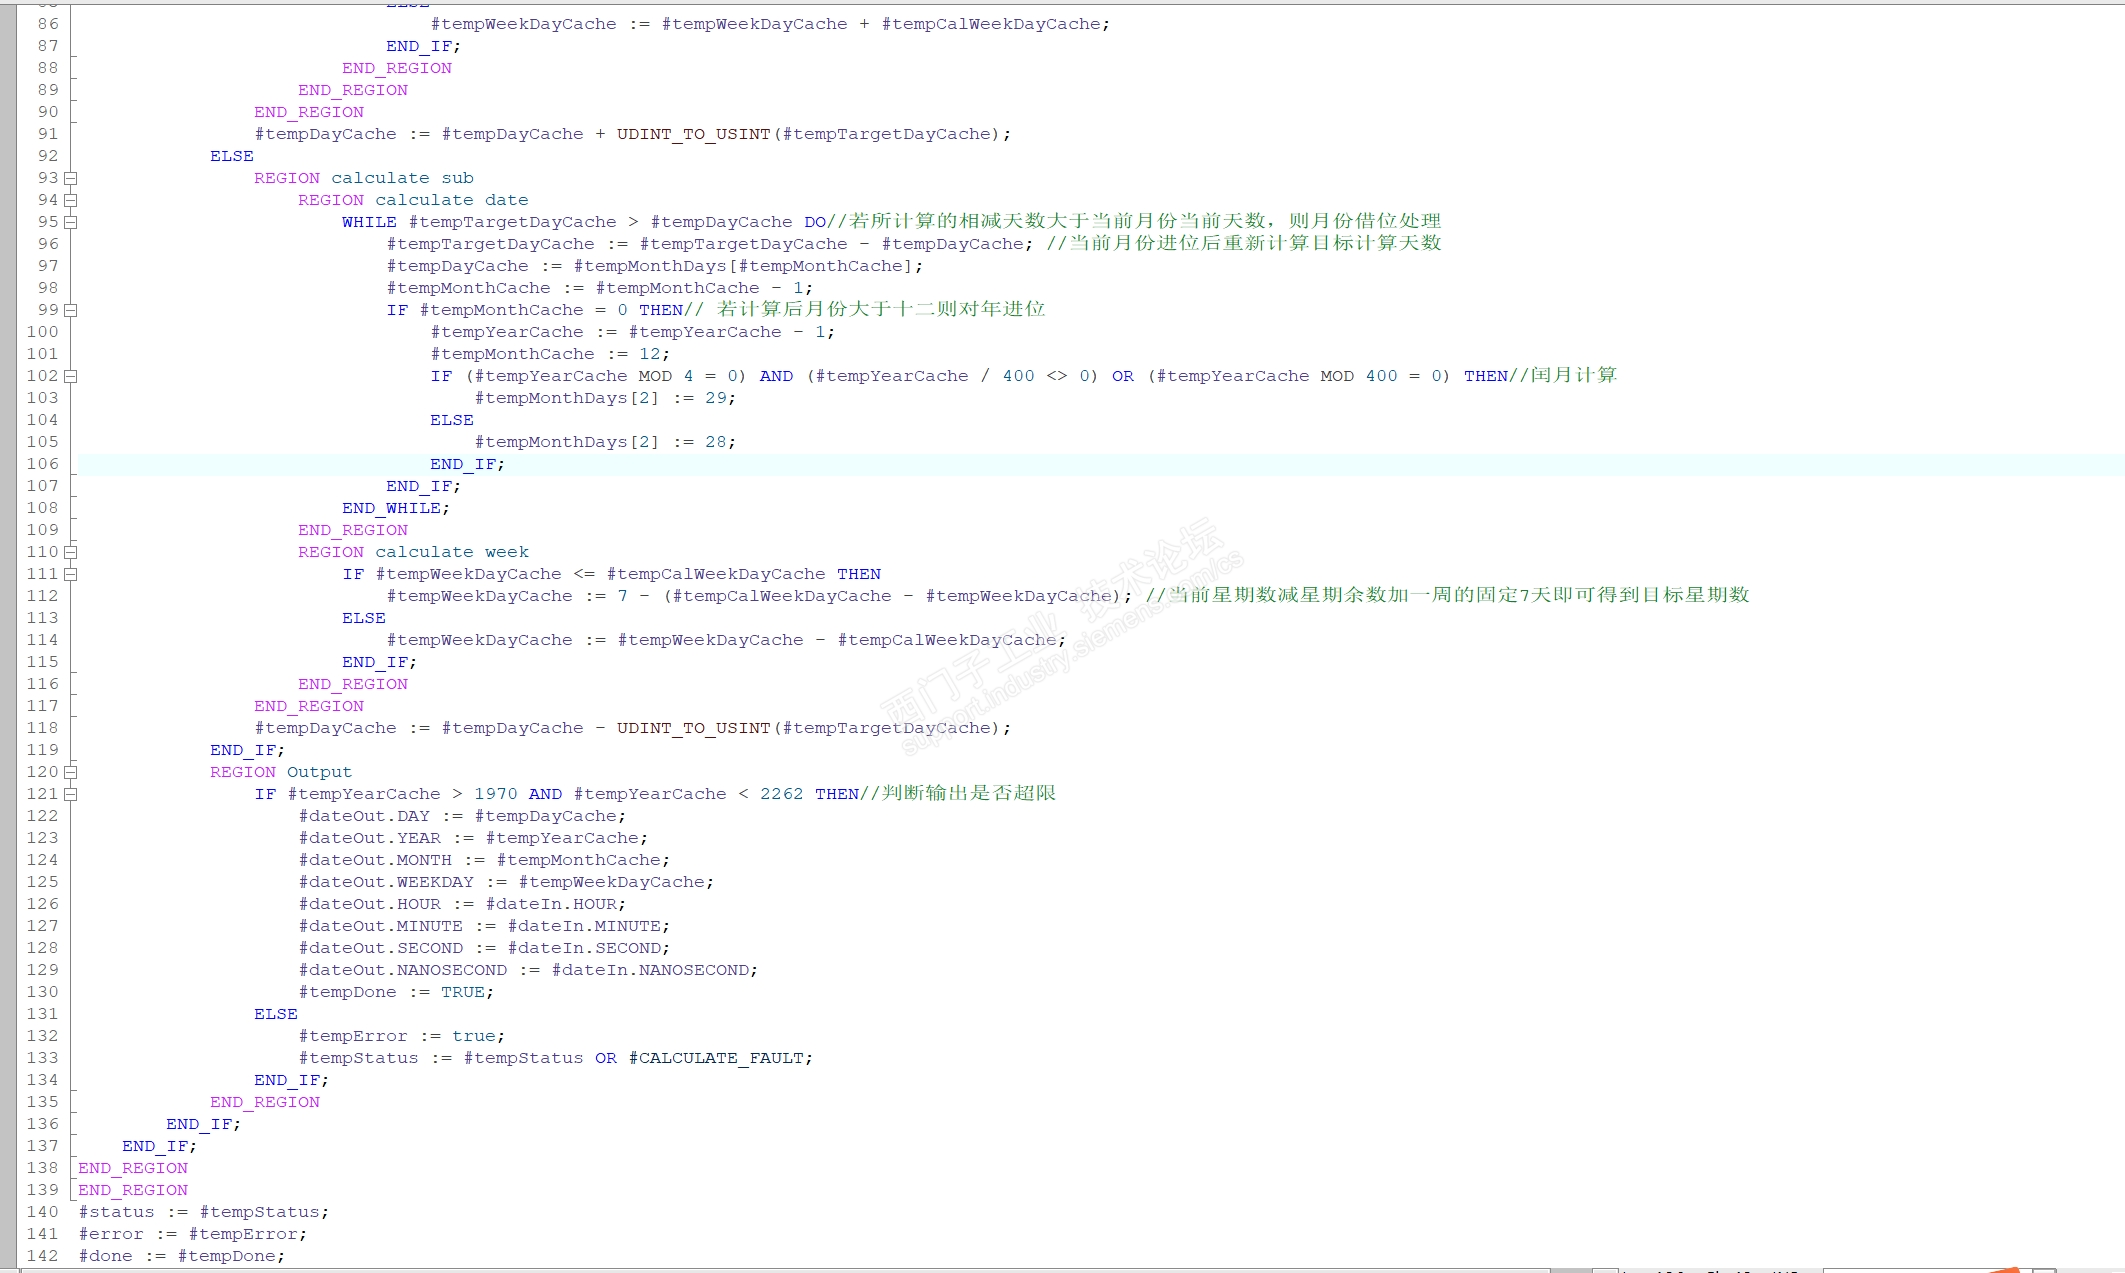The image size is (2125, 1273).
Task: Click 'UDINT_TO_USINT' function call on line 91
Action: tap(693, 134)
